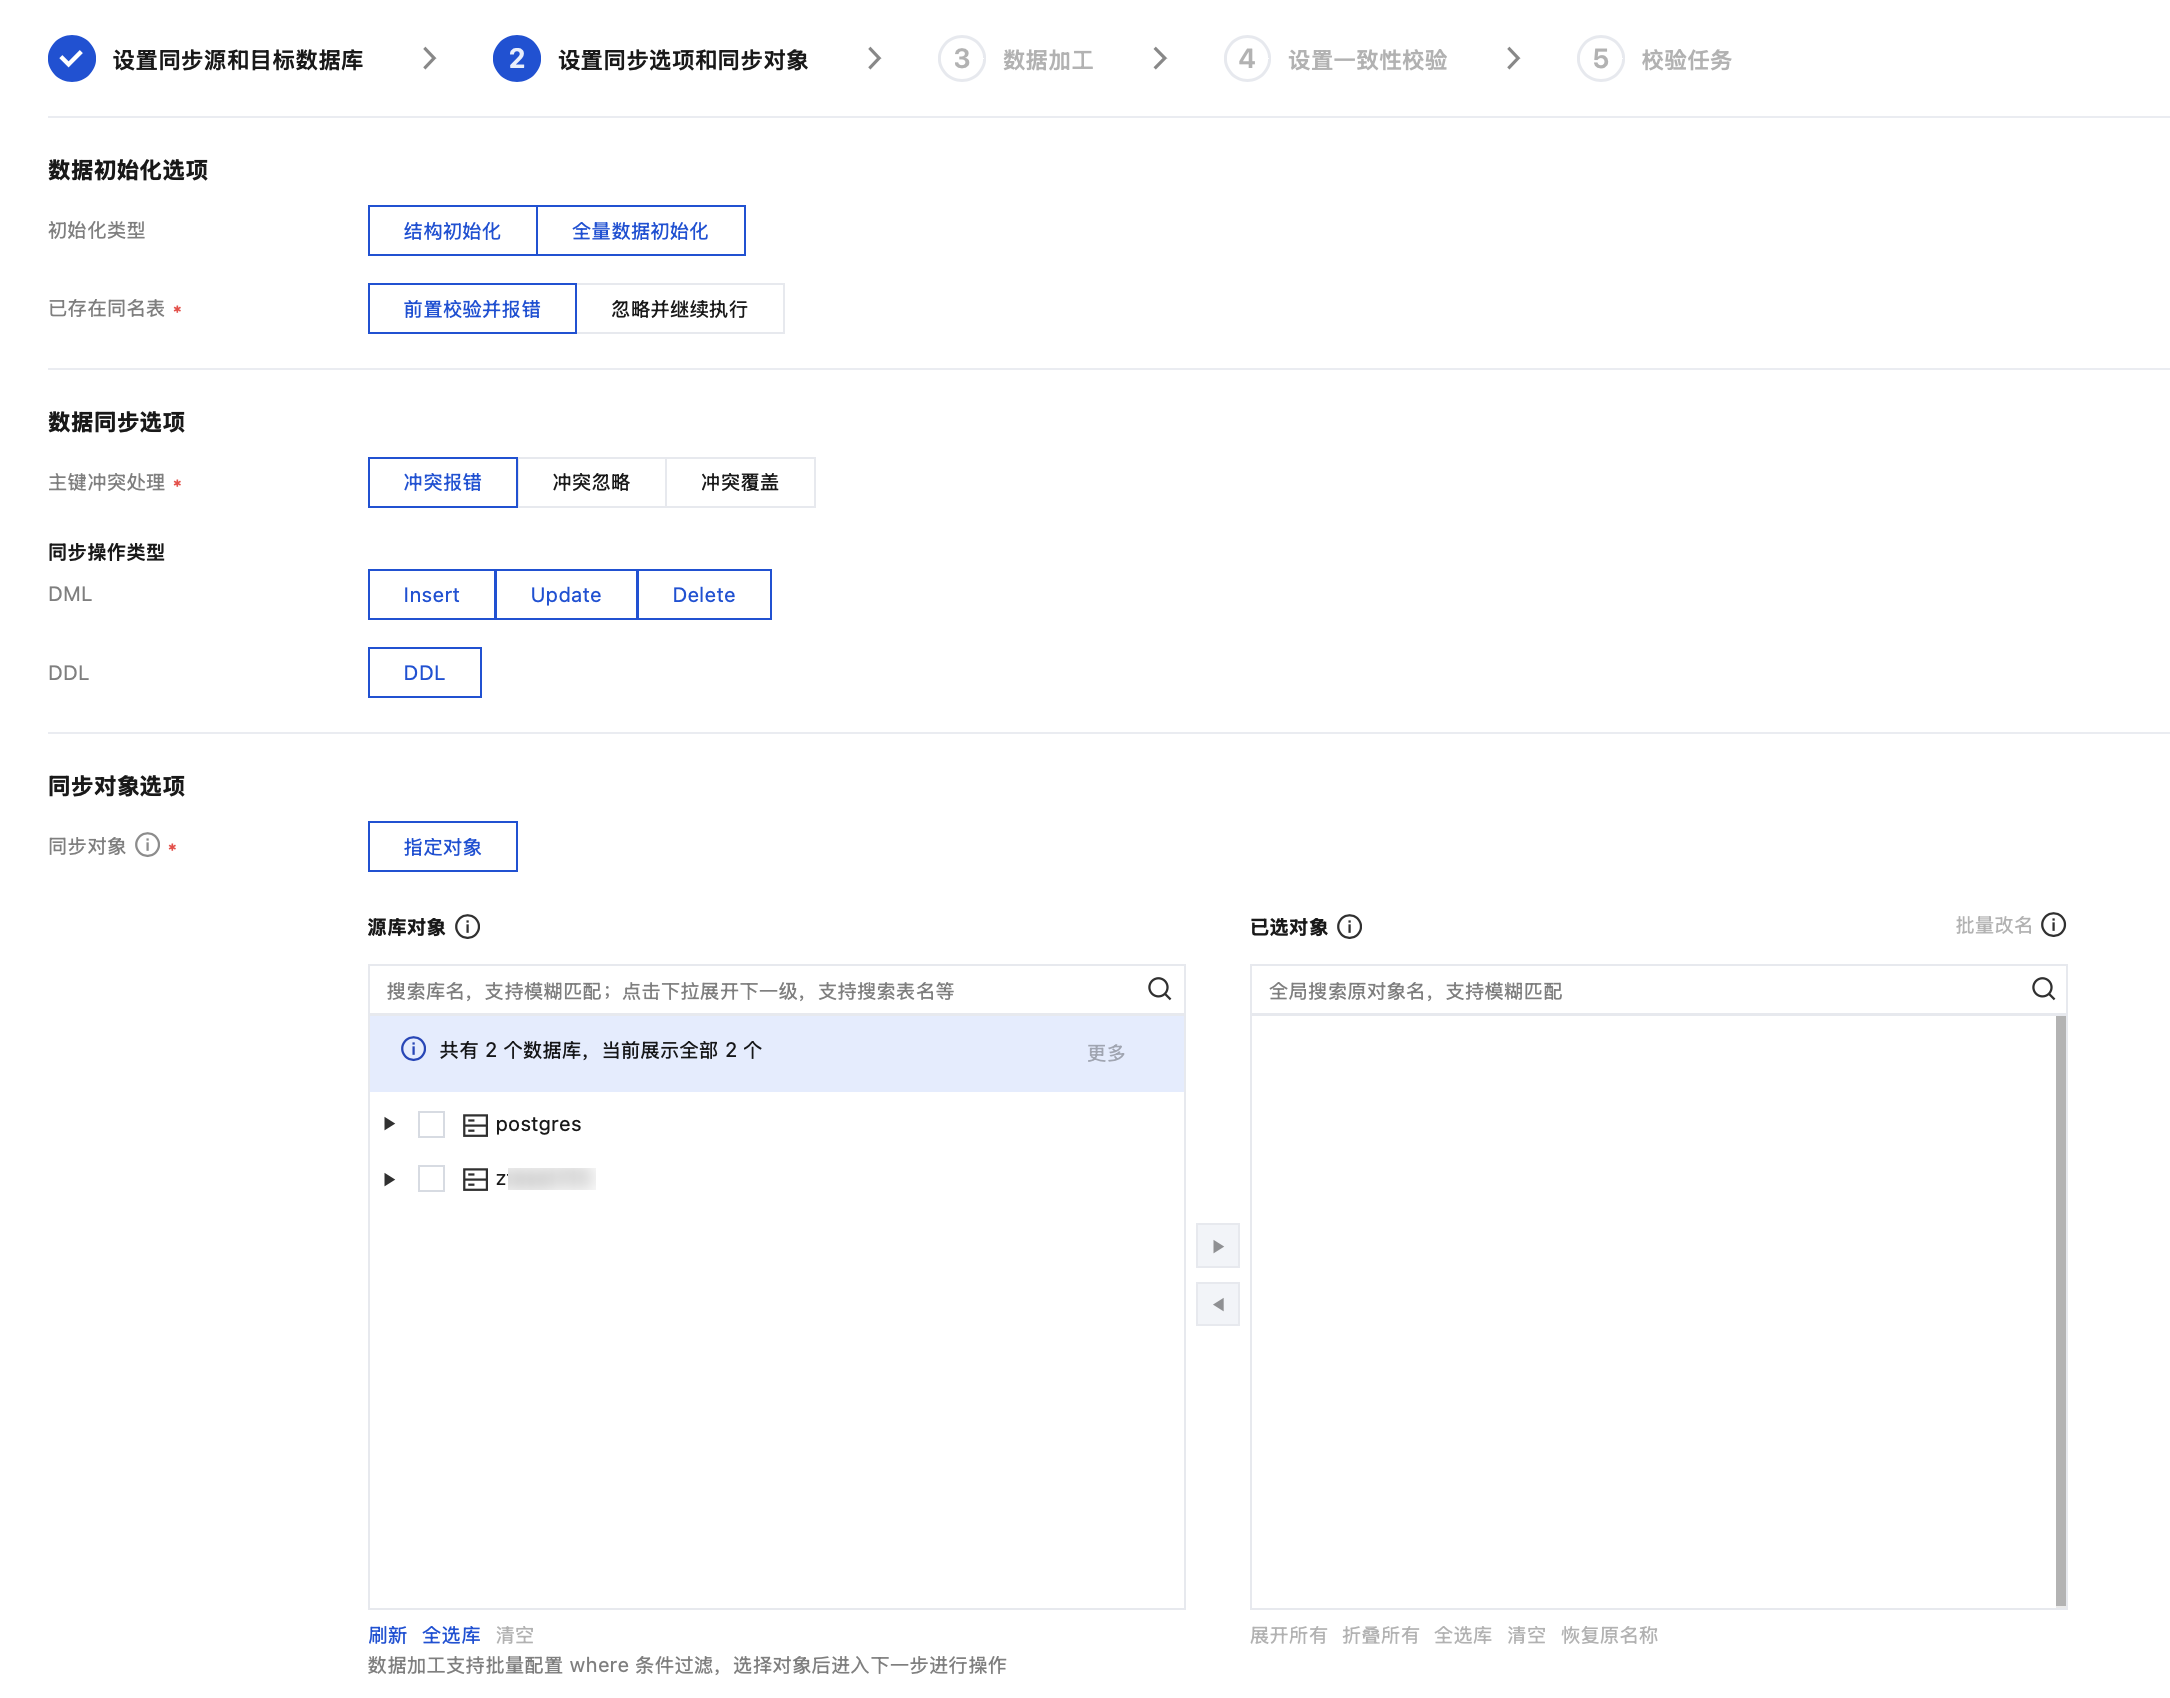Click the 刷新 link under source list
The height and width of the screenshot is (1698, 2170).
point(387,1635)
